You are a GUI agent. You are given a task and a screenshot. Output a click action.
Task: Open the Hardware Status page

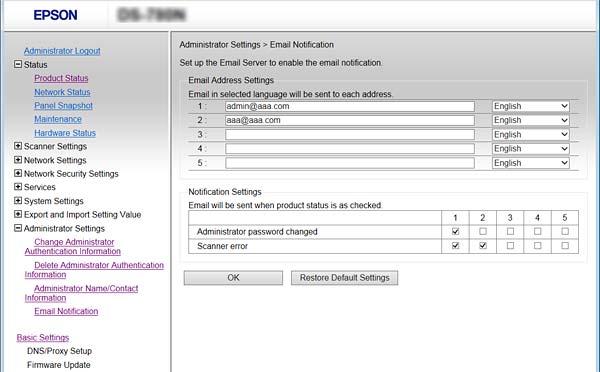pyautogui.click(x=65, y=133)
